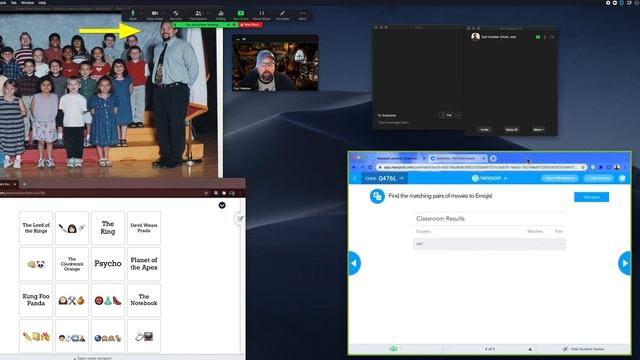The width and height of the screenshot is (640, 360).
Task: Select the 'Psycho' card
Action: pos(108,264)
